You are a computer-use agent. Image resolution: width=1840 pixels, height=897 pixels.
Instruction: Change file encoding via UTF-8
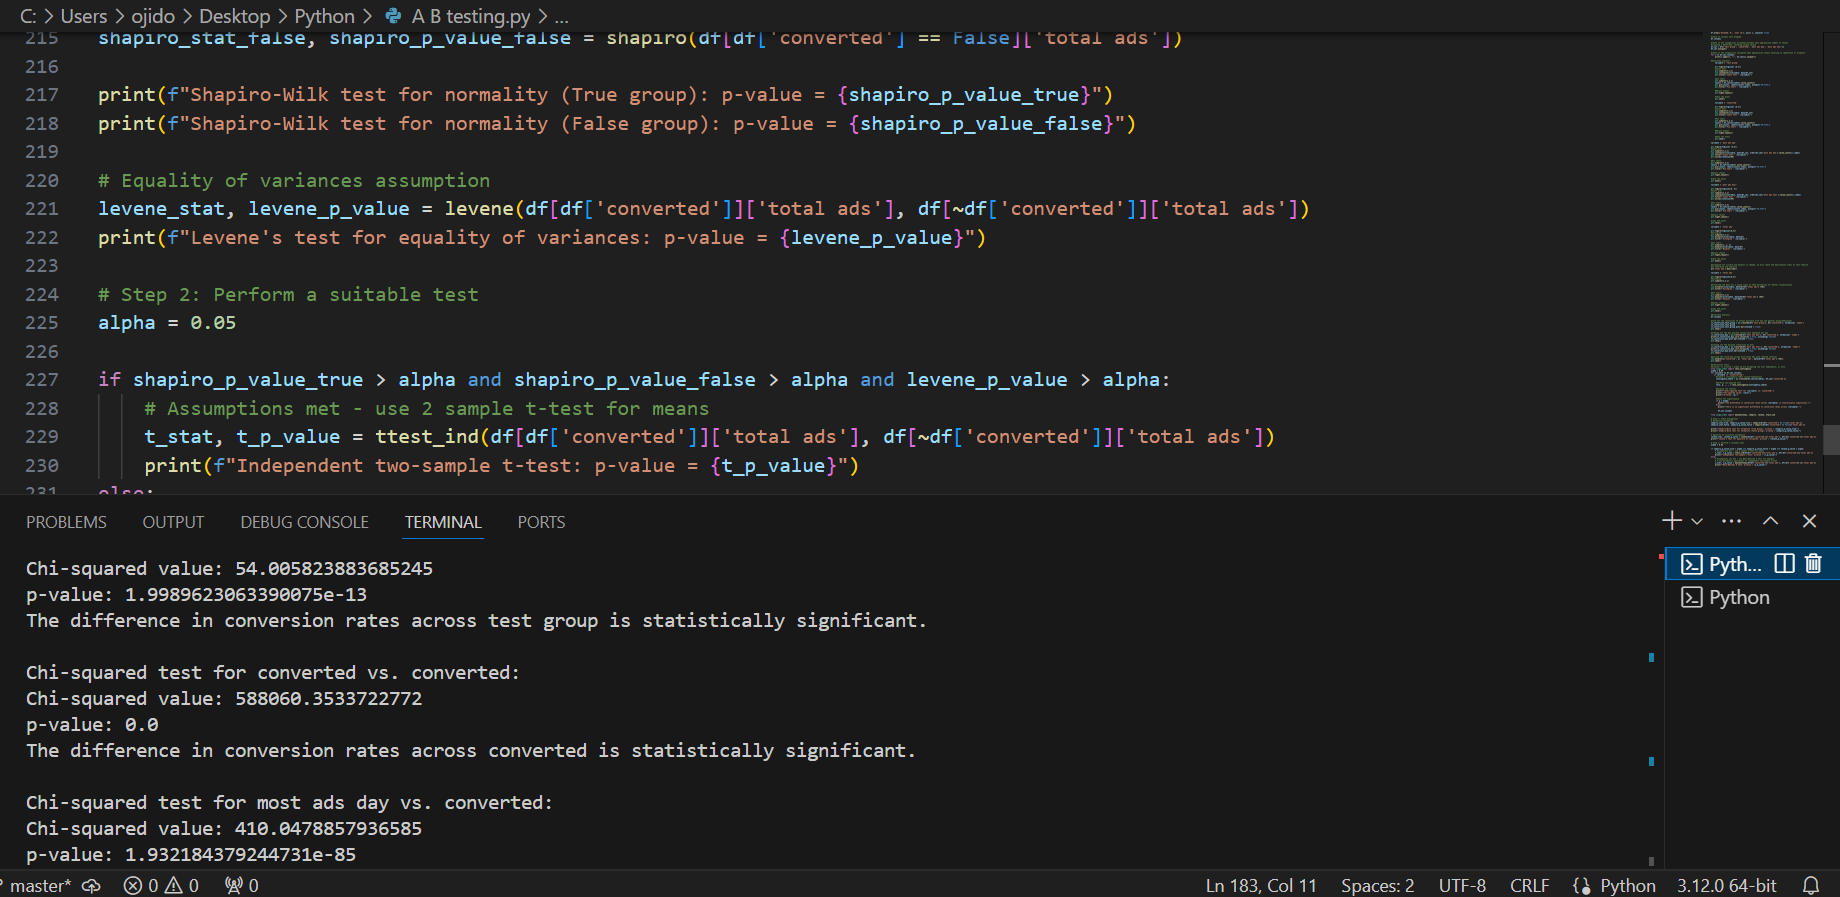(x=1462, y=885)
